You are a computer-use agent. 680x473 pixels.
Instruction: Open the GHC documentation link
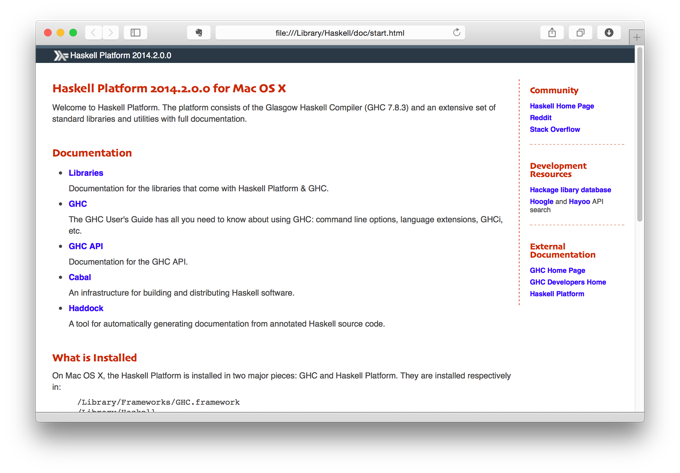point(78,204)
